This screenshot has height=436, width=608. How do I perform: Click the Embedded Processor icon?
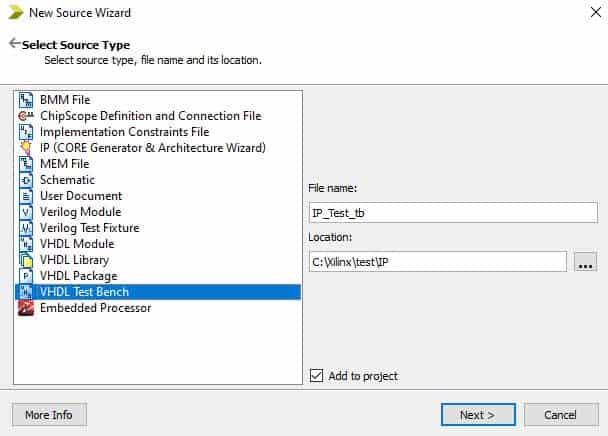click(26, 308)
